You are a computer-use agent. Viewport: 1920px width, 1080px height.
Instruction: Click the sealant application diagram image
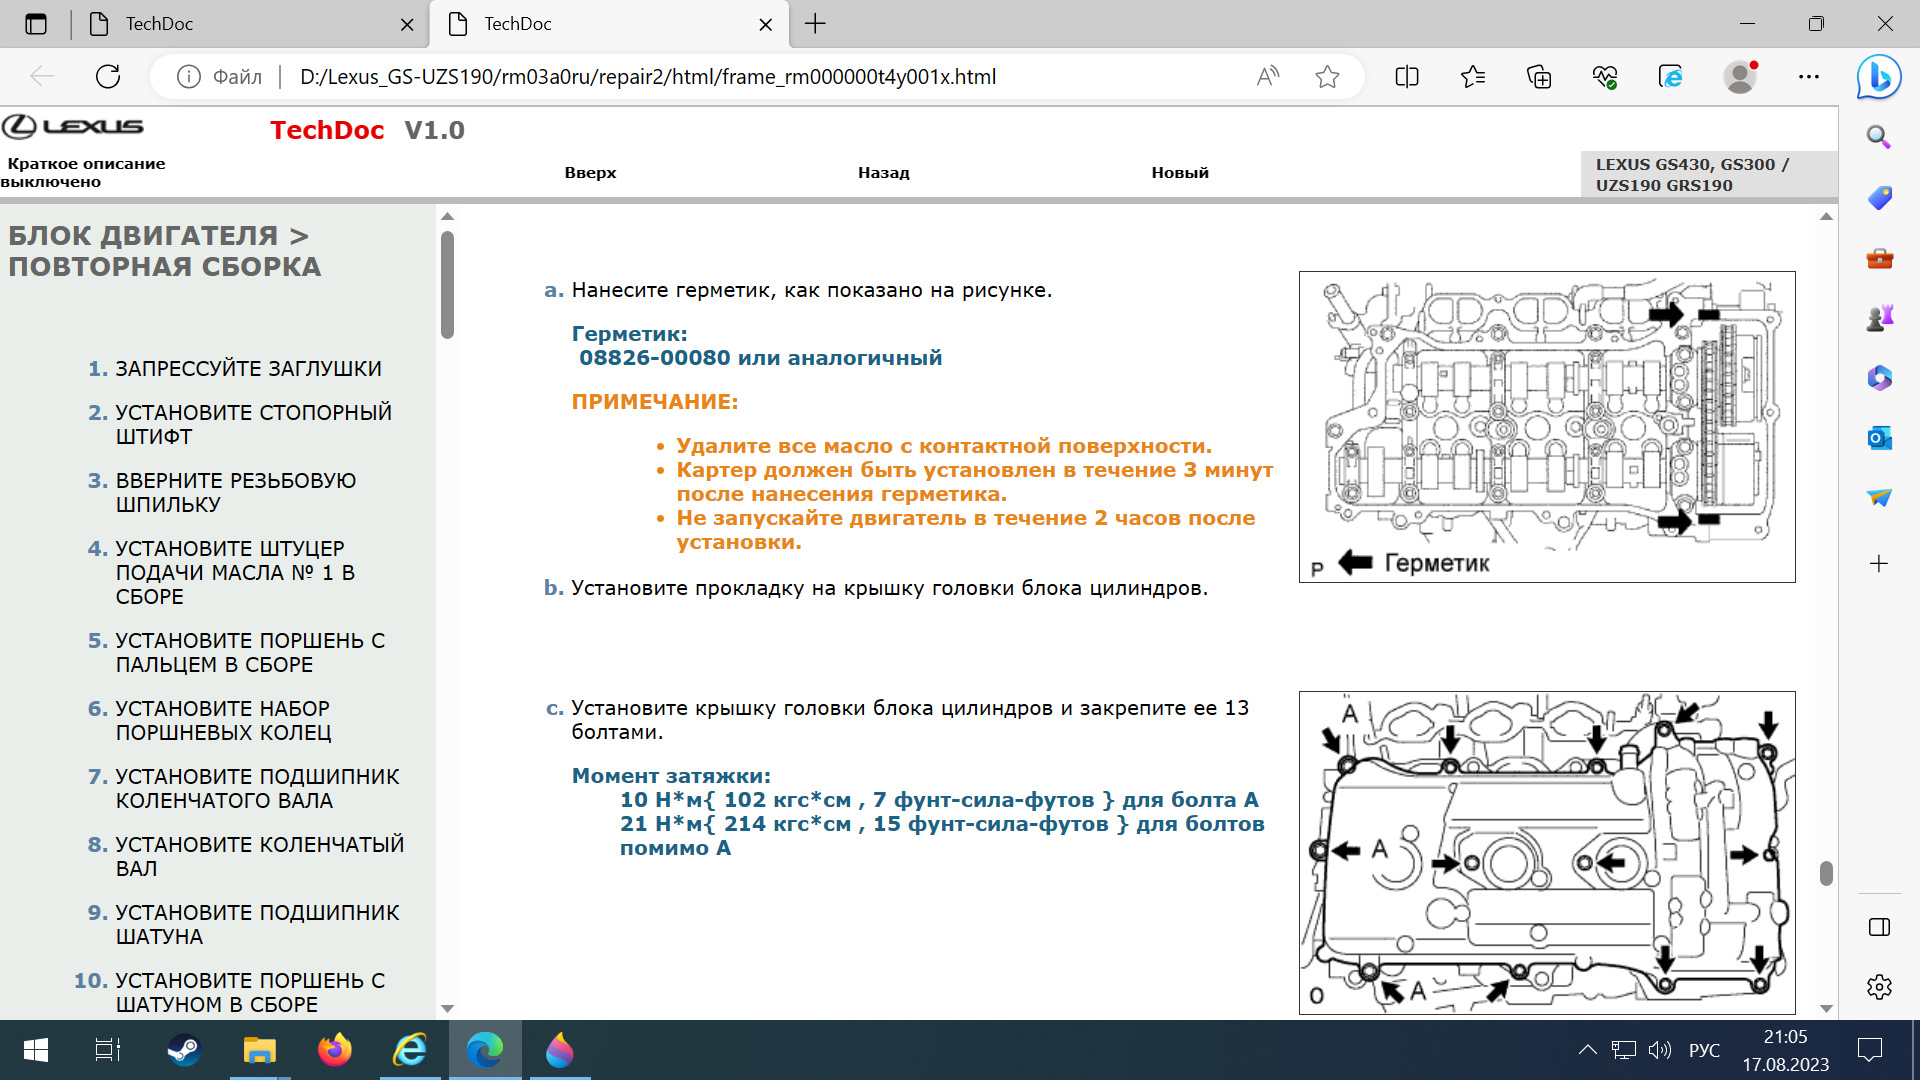point(1546,427)
